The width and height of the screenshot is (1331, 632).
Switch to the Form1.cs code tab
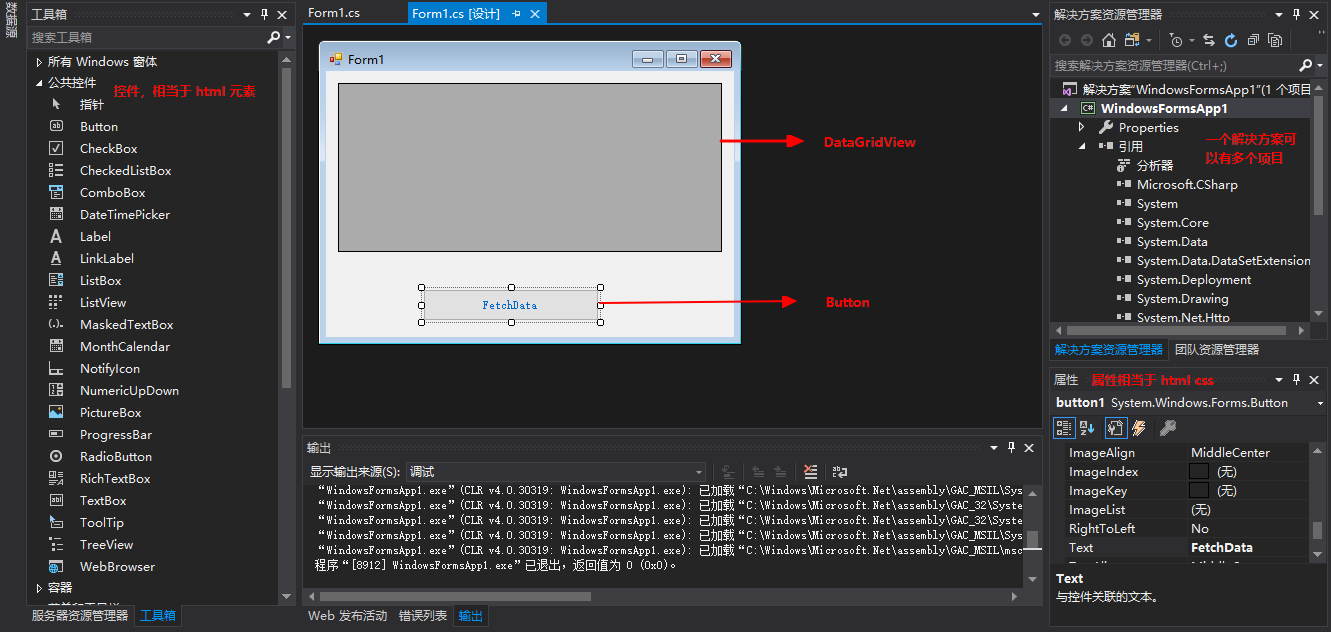(334, 13)
